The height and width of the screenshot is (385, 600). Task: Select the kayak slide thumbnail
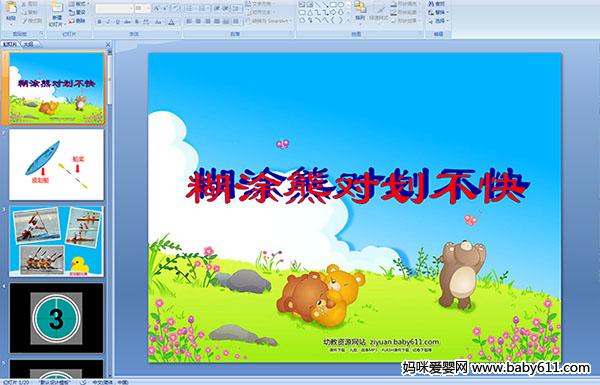(56, 165)
